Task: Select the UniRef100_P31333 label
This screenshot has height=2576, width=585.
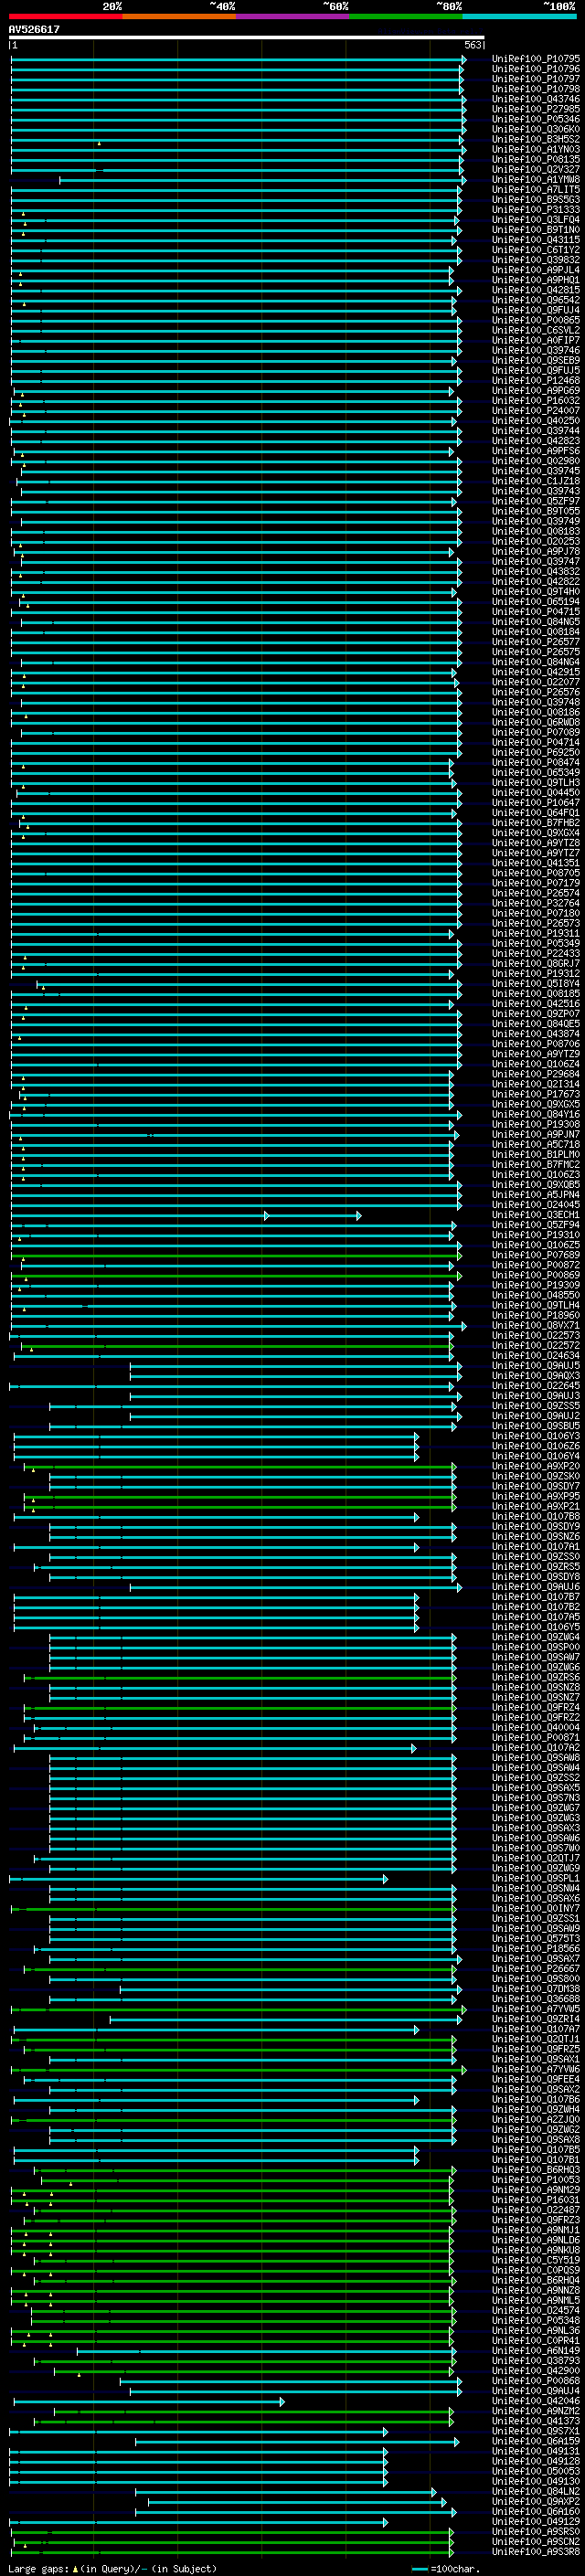Action: point(536,209)
